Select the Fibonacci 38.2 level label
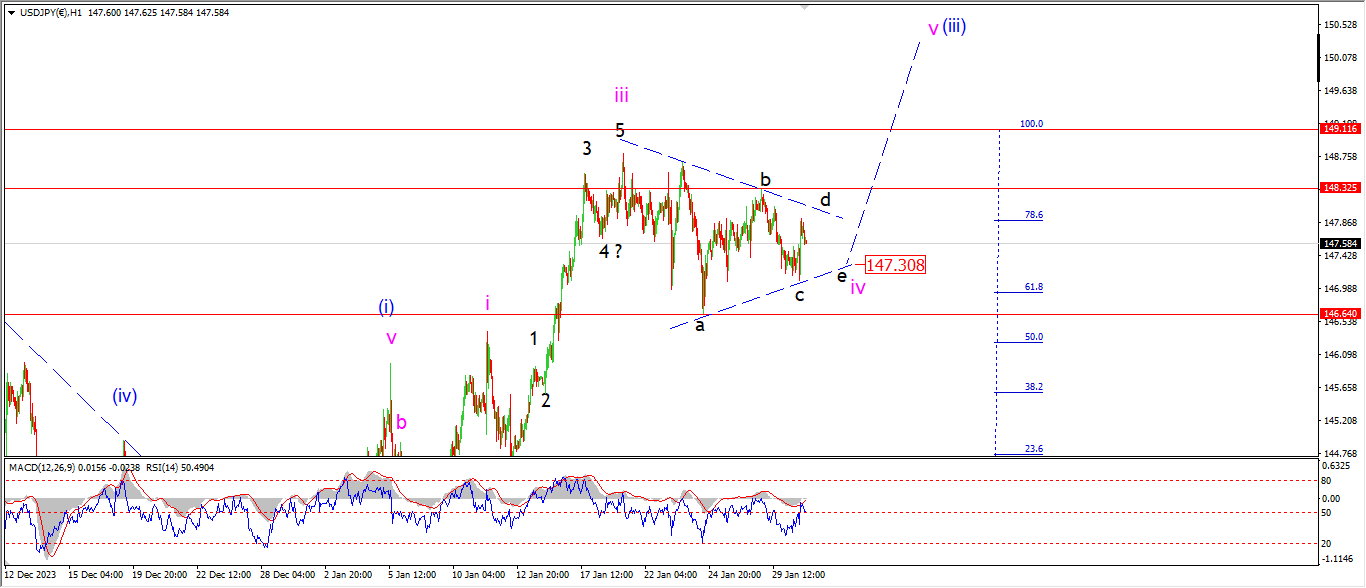 (x=1033, y=387)
